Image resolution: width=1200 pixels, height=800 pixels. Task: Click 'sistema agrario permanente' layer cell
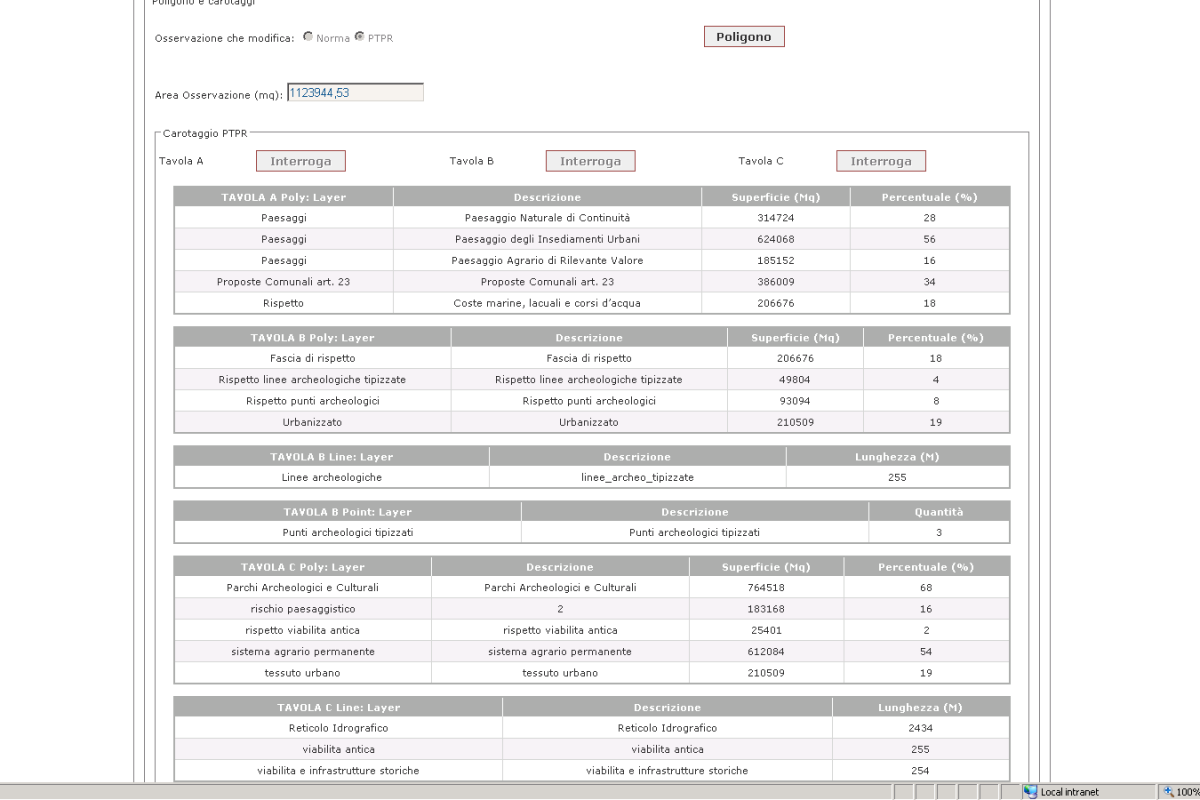(303, 652)
